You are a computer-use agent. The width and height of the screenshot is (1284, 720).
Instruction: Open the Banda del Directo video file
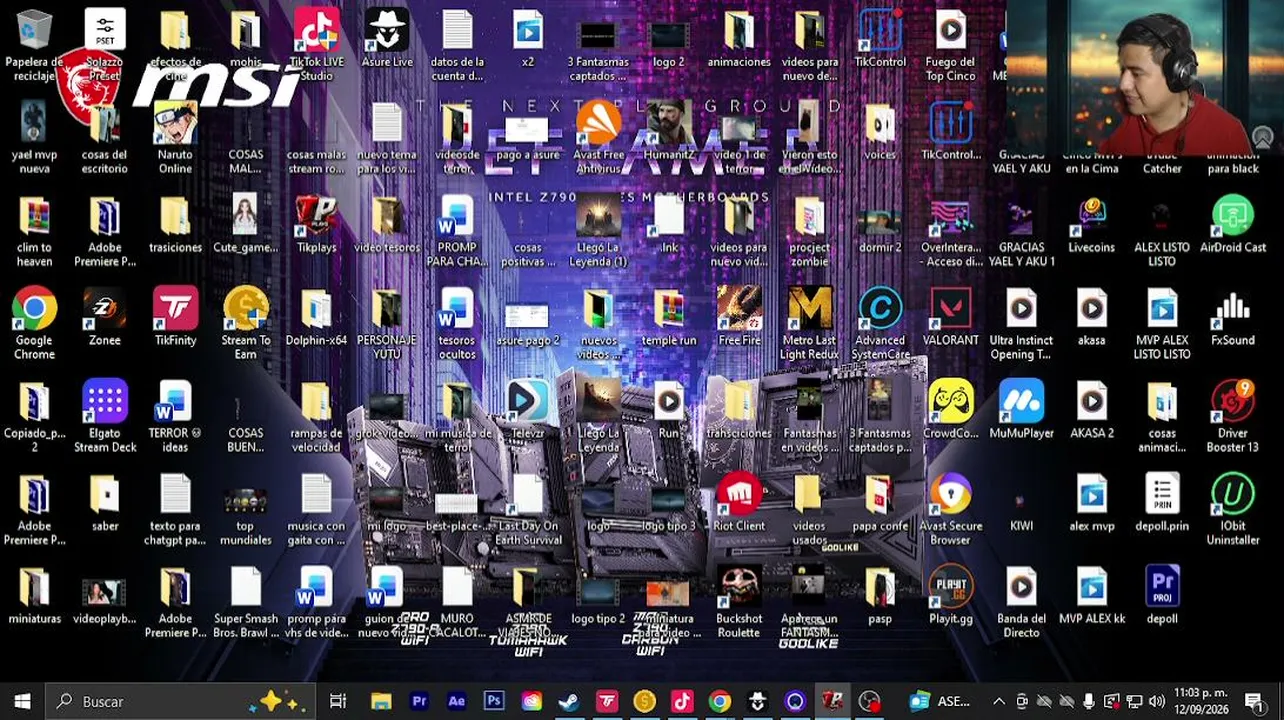click(x=1021, y=603)
